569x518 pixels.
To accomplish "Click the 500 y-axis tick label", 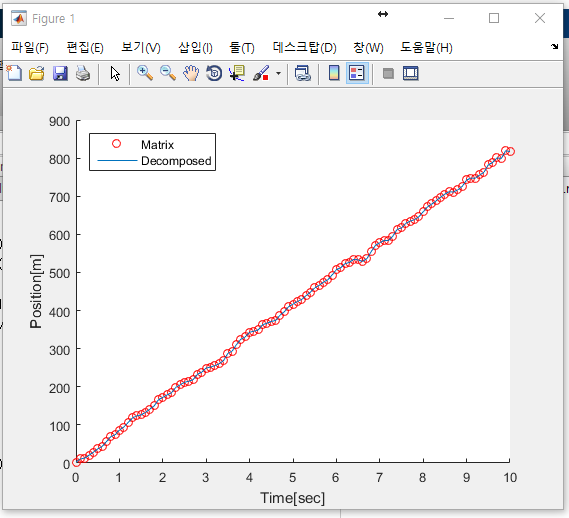I will [x=60, y=273].
